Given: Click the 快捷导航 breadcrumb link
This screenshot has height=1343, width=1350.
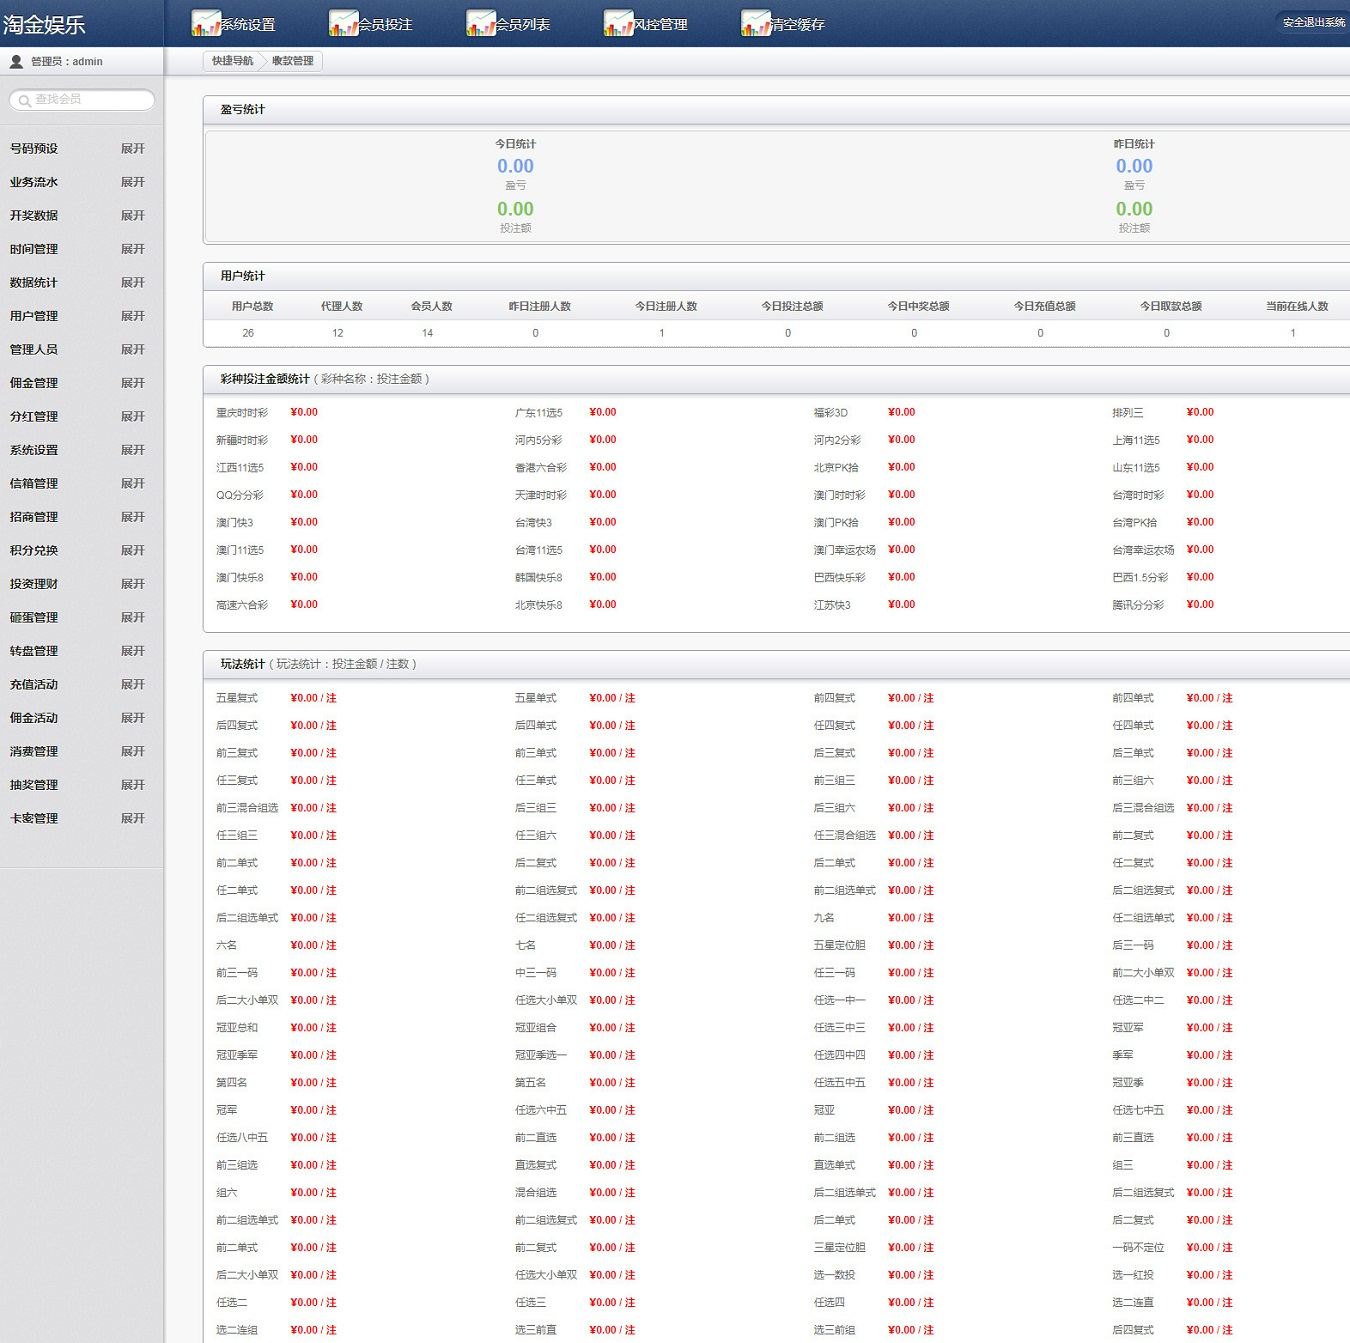Looking at the screenshot, I should tap(232, 61).
